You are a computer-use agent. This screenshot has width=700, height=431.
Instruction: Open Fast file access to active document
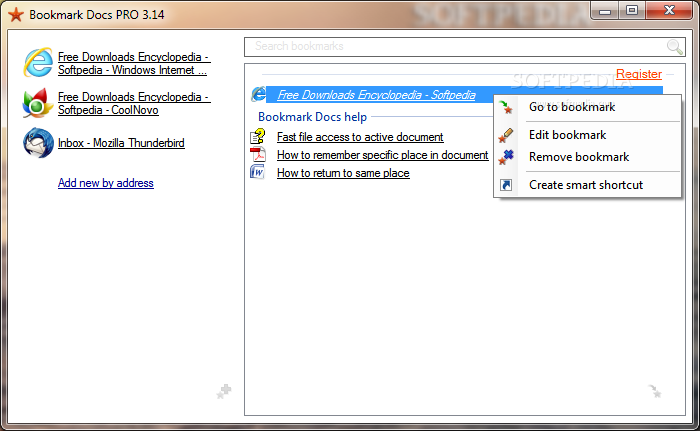tap(360, 137)
